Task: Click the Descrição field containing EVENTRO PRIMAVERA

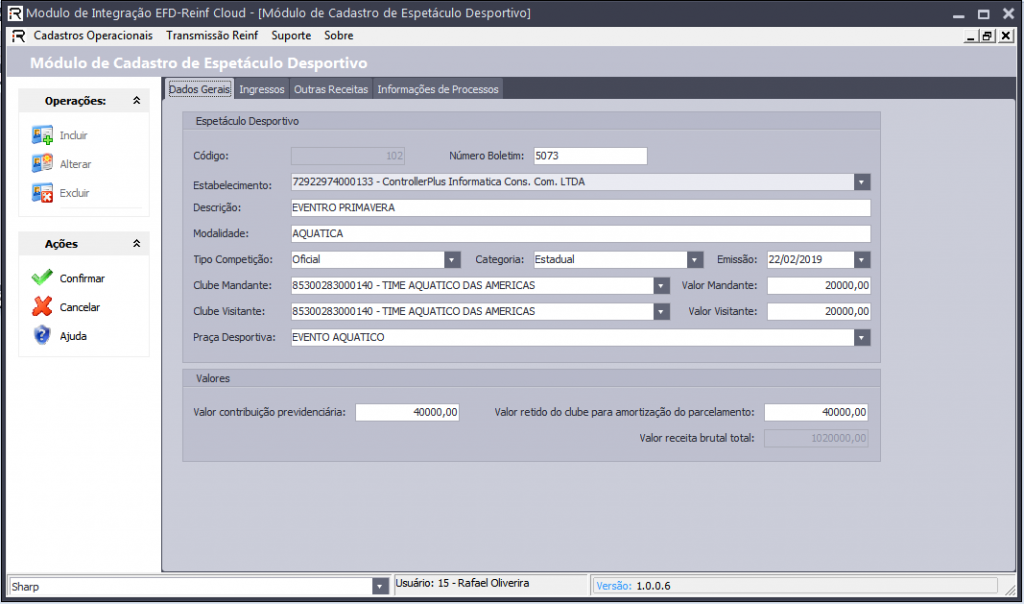Action: tap(581, 208)
